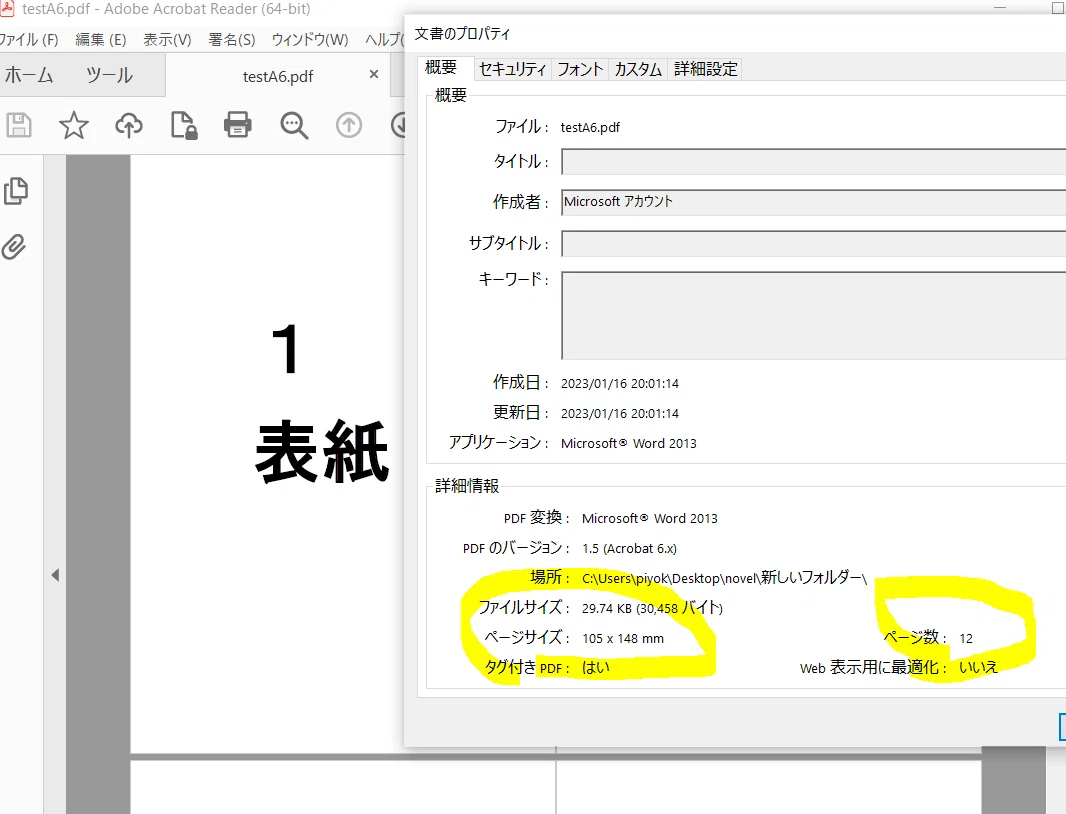Image resolution: width=1066 pixels, height=814 pixels.
Task: Switch to the カスタム tab
Action: [x=638, y=69]
